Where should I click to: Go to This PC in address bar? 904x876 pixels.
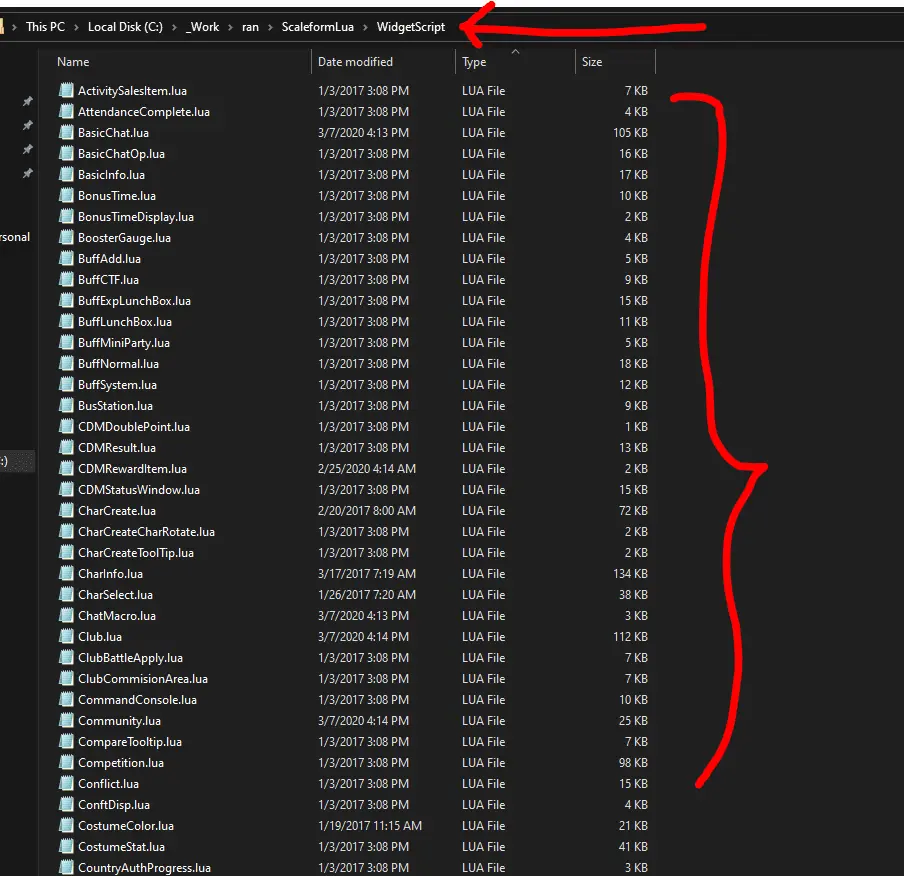pos(46,27)
